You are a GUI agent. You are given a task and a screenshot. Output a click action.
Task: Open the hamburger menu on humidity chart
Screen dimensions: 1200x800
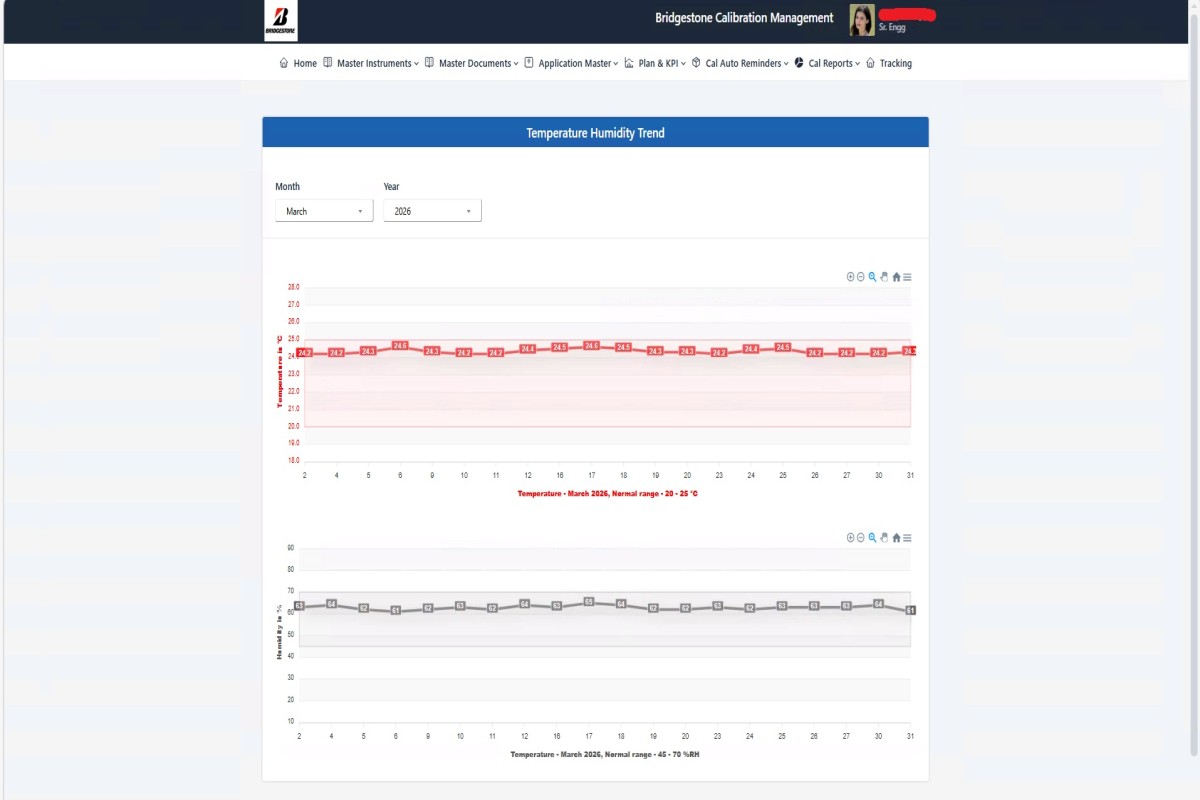pyautogui.click(x=907, y=538)
